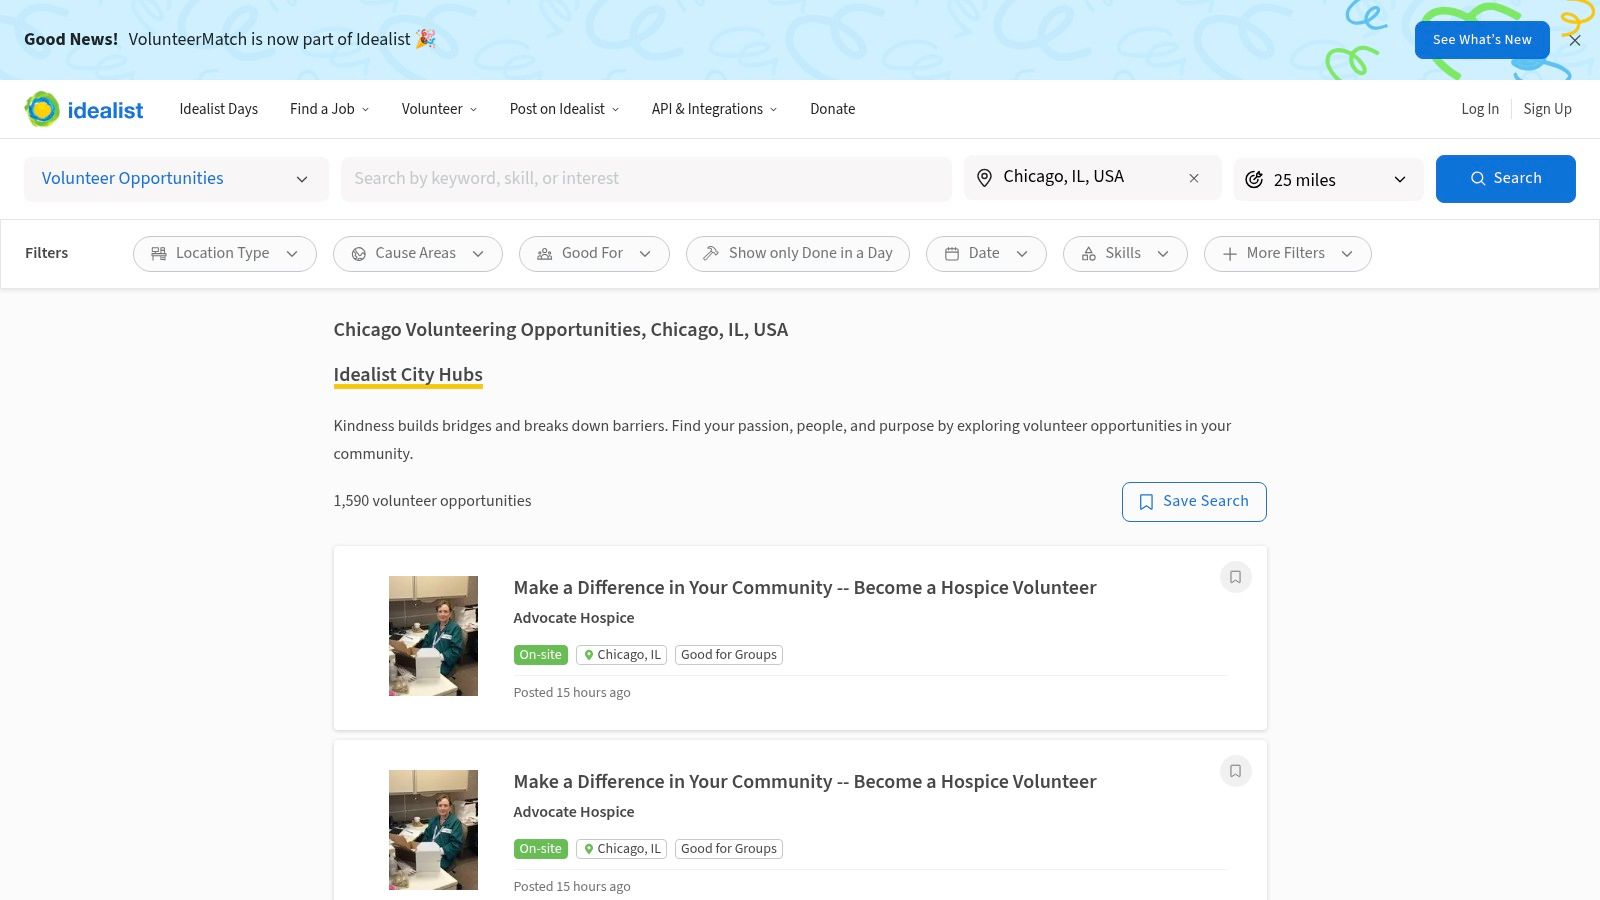This screenshot has height=900, width=1600.
Task: Click the On-site tag in the second listing
Action: tap(541, 849)
